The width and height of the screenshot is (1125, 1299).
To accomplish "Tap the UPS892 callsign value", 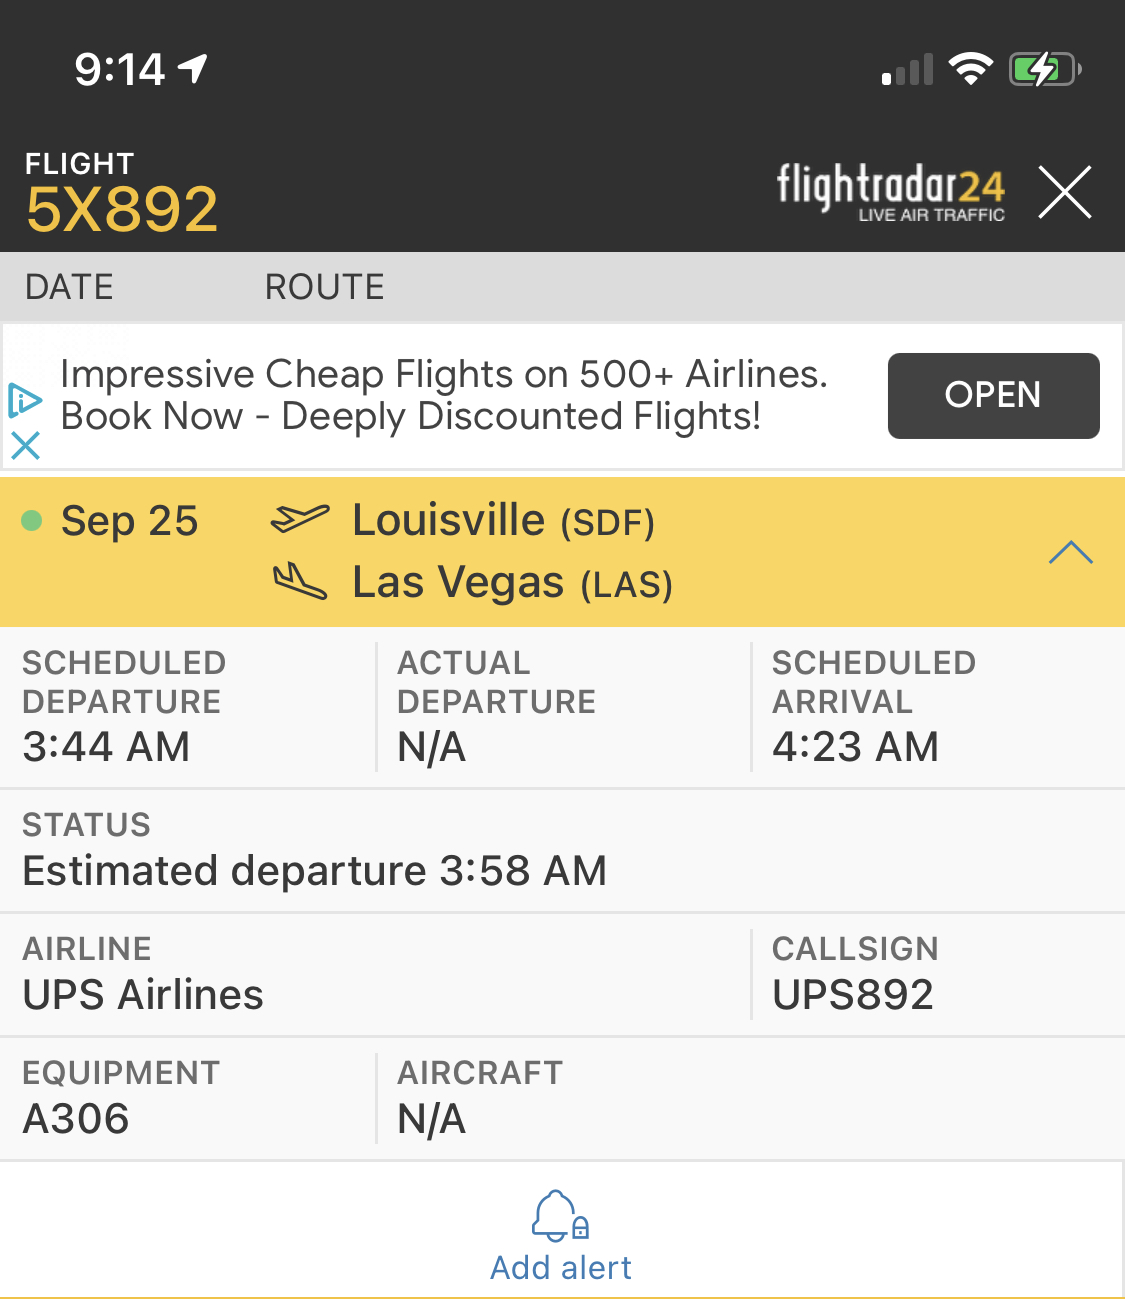I will (852, 995).
